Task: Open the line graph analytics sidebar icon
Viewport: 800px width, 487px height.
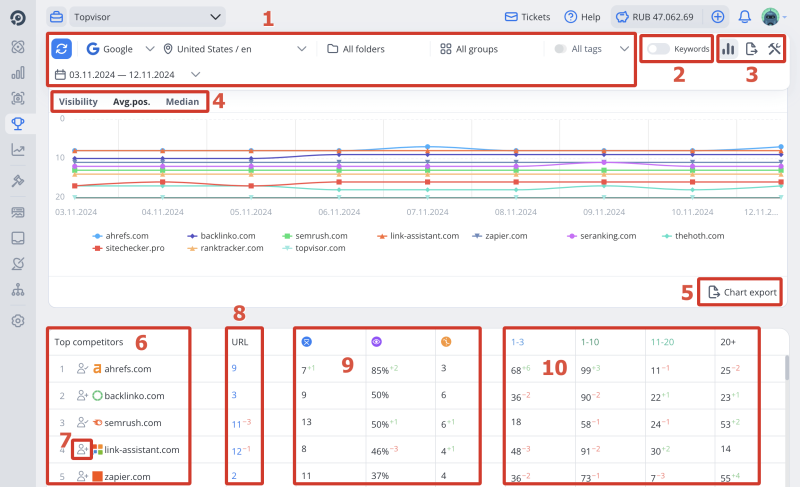Action: coord(18,150)
